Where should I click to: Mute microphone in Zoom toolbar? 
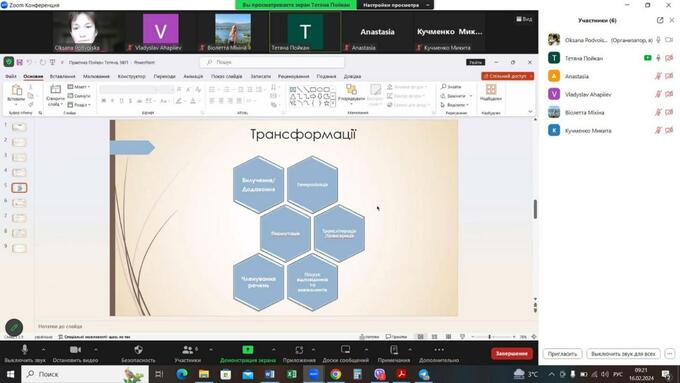[25, 349]
